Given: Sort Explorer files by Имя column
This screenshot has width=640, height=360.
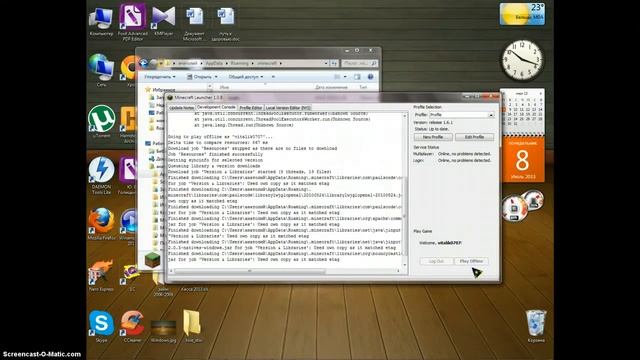Looking at the screenshot, I should 224,87.
